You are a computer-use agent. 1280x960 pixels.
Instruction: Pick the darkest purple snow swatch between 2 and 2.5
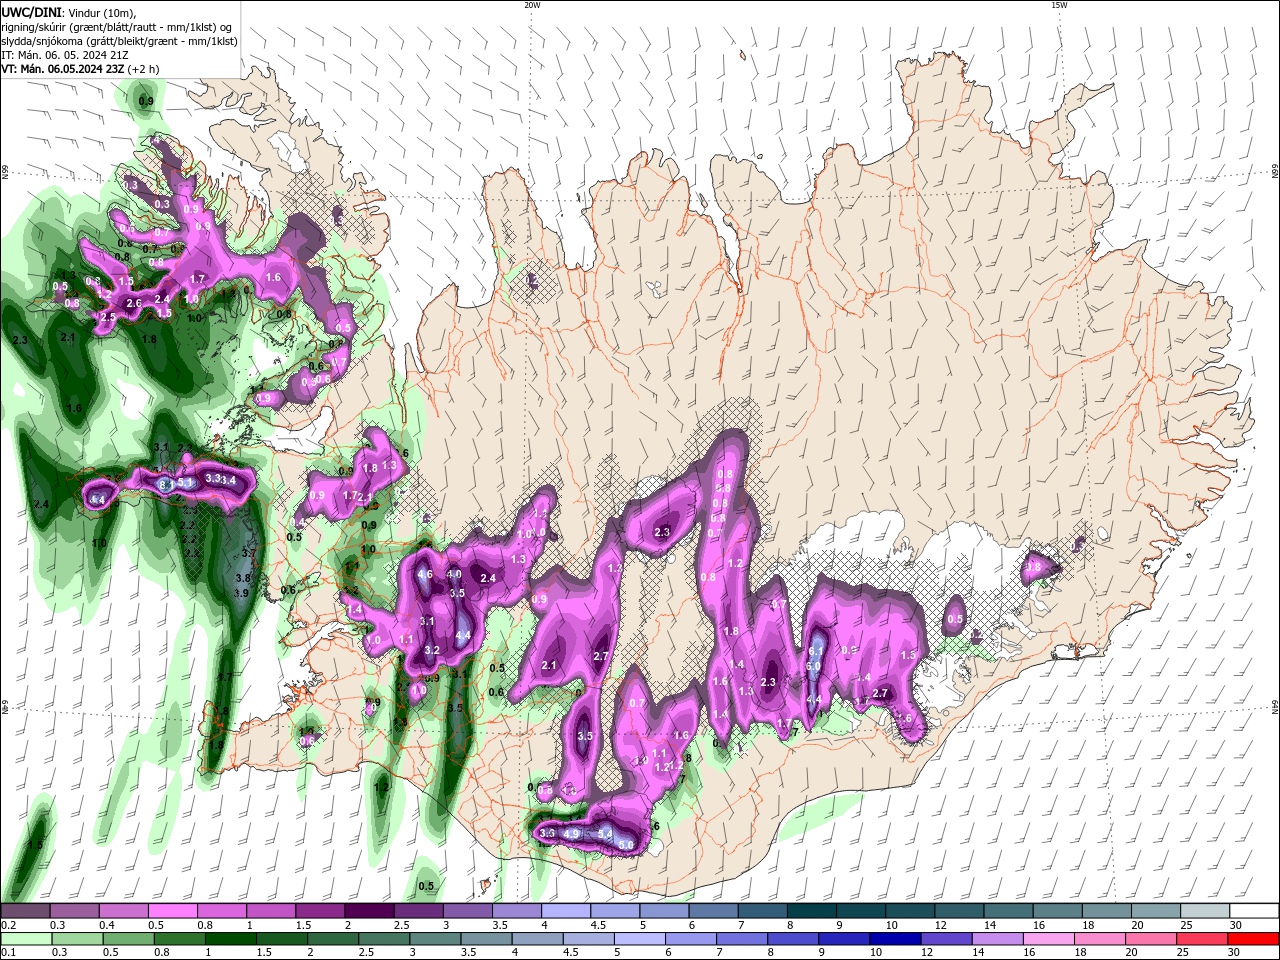368,911
